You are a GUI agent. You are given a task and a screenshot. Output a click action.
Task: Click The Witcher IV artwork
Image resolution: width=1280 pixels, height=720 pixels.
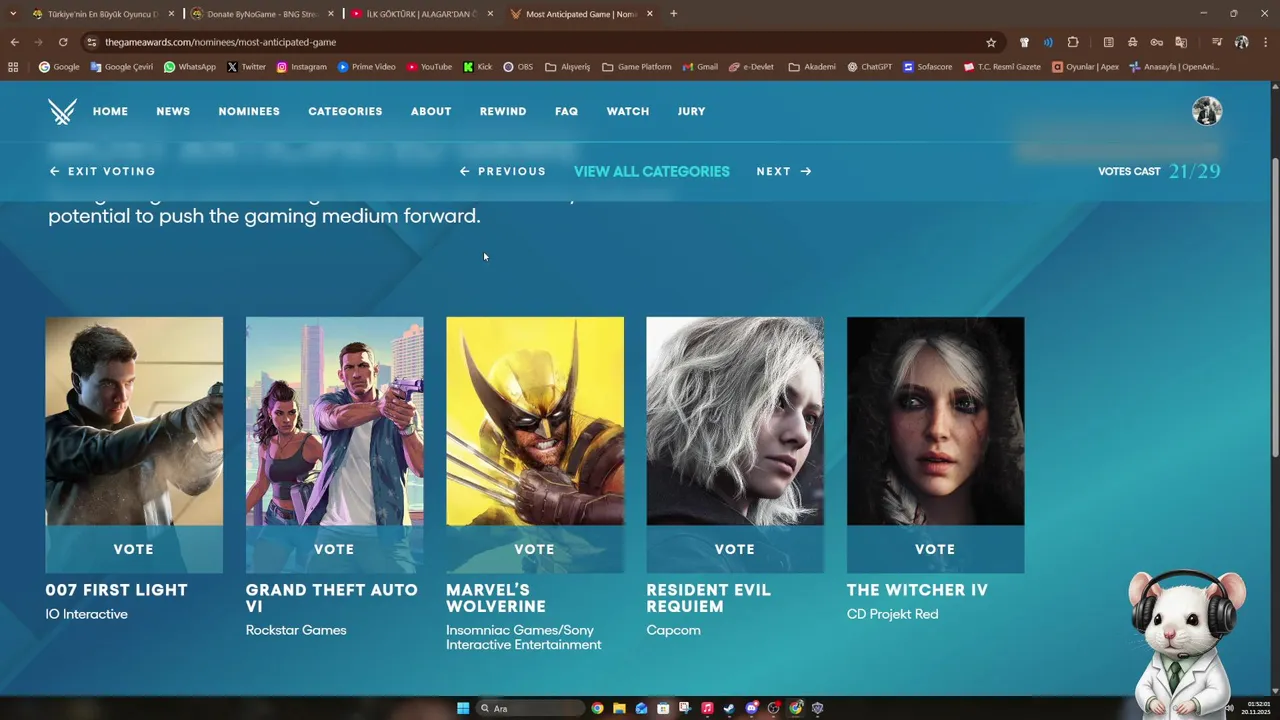click(935, 421)
